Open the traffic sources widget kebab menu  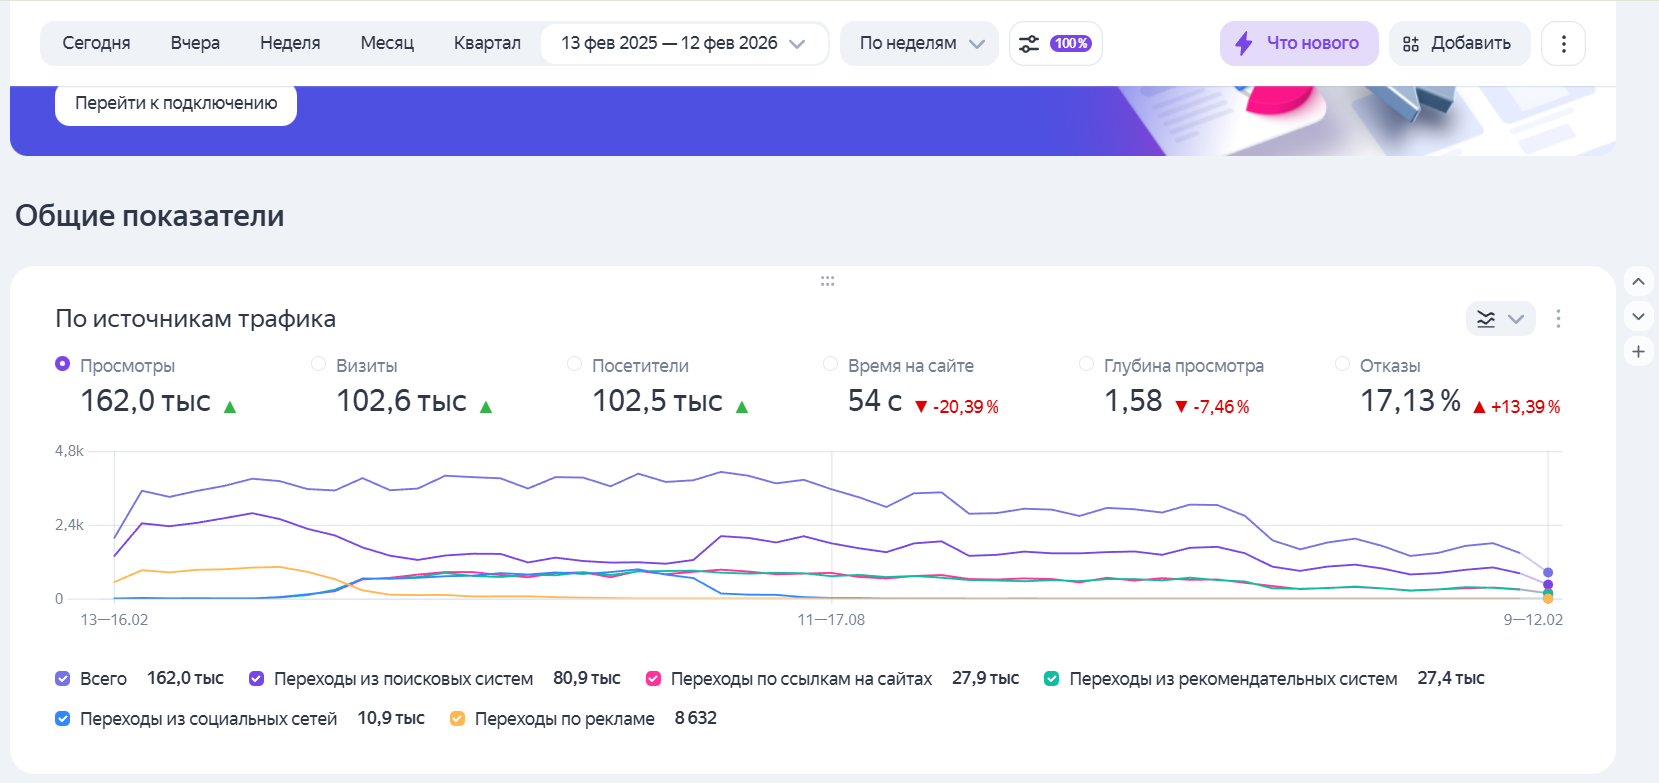pyautogui.click(x=1558, y=319)
